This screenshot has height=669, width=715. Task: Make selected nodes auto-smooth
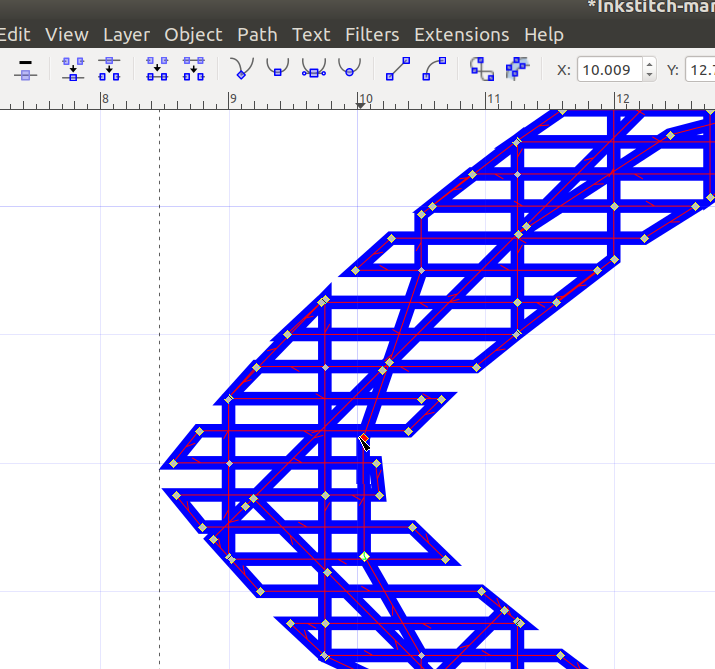(349, 68)
